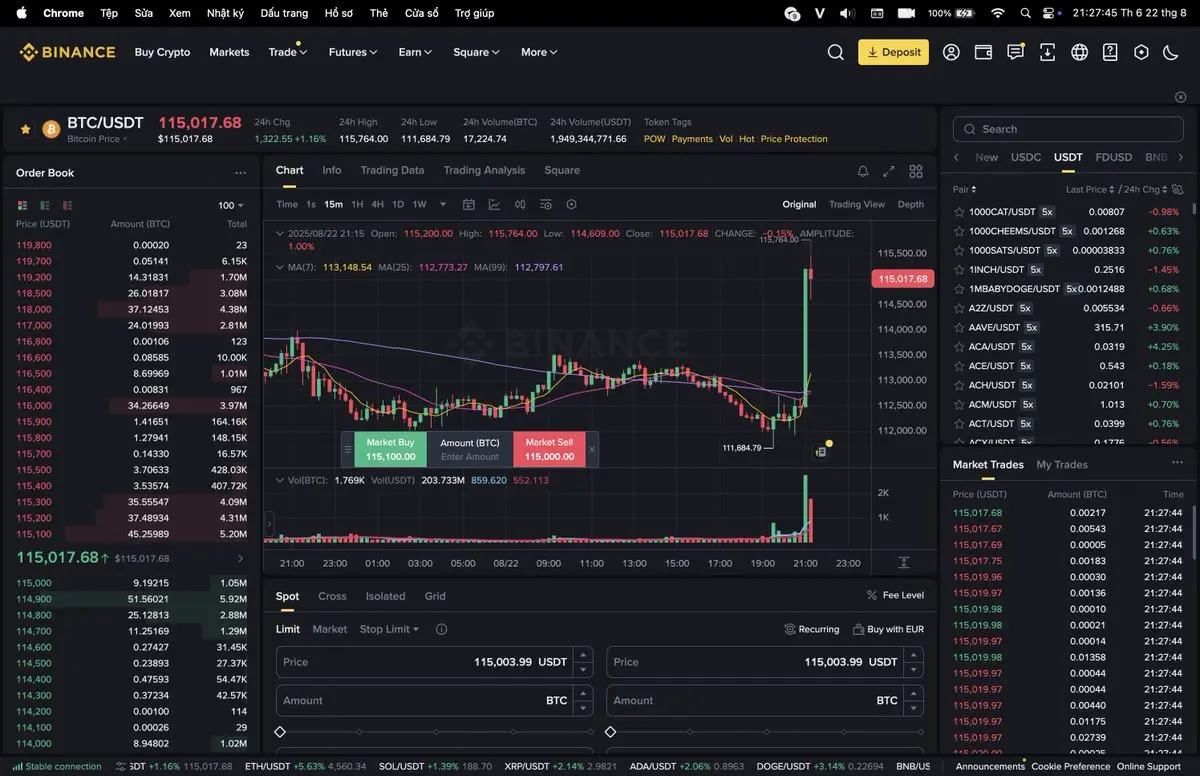Open the wallet icon in header

pos(983,52)
